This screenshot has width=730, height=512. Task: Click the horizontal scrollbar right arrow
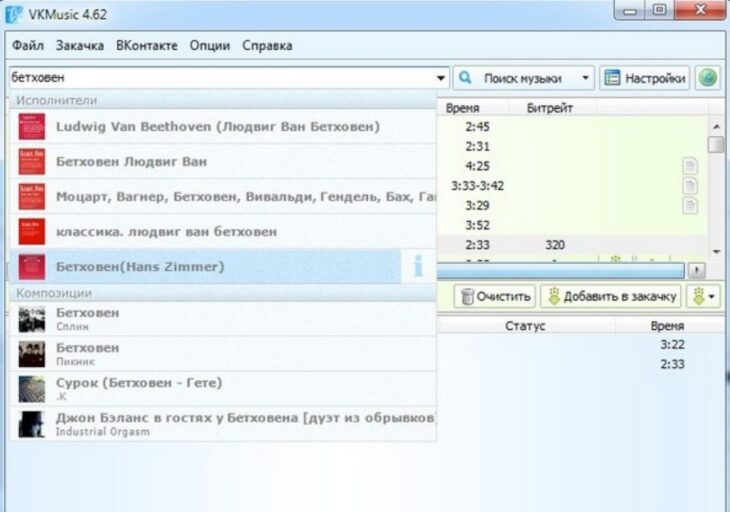pos(697,270)
